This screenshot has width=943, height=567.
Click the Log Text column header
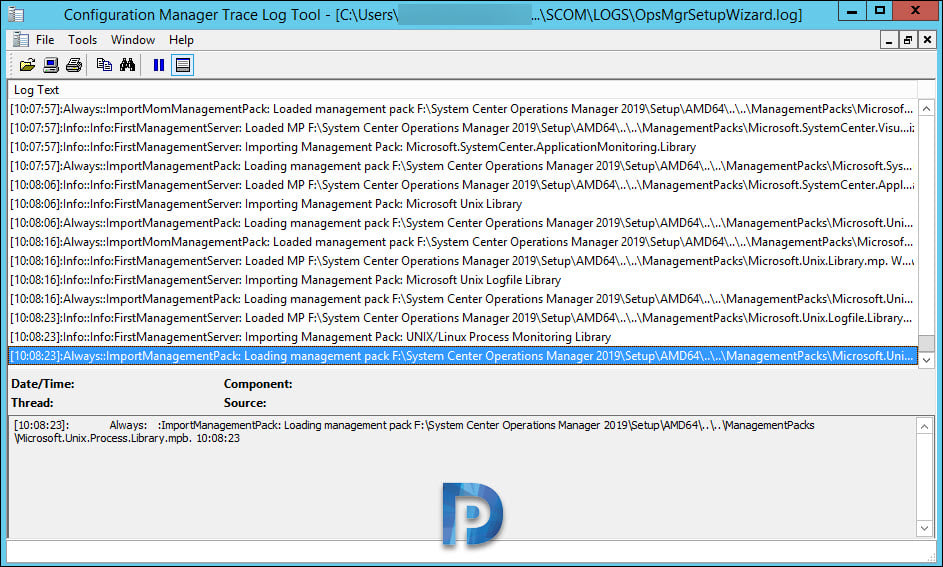[x=462, y=90]
